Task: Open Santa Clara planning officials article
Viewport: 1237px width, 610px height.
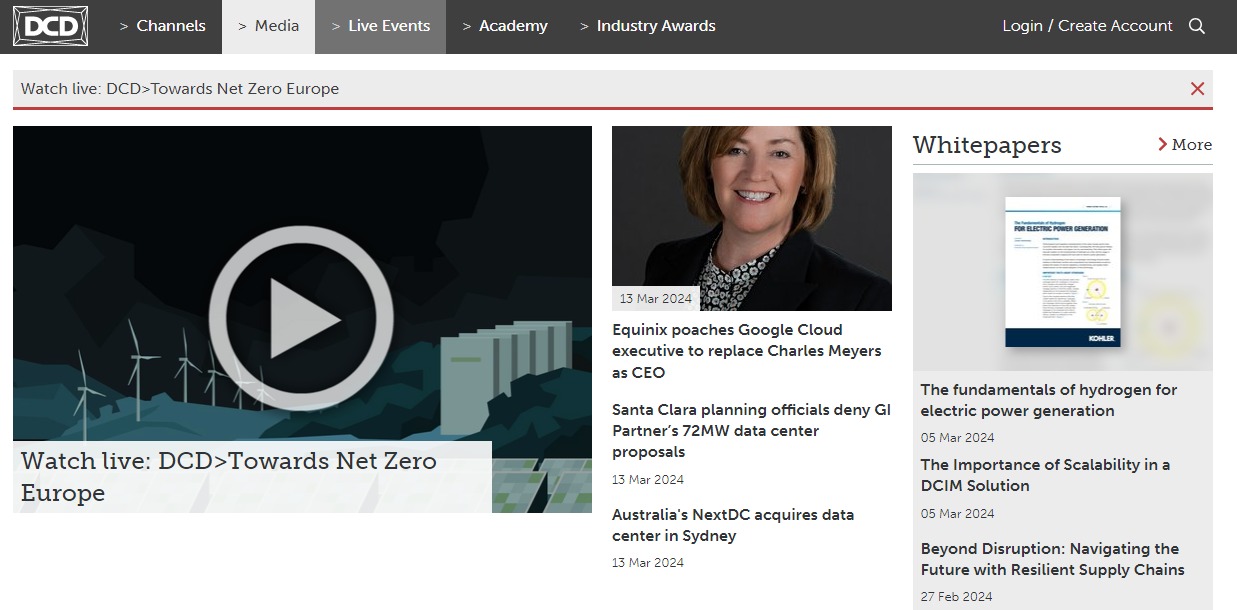Action: pos(751,431)
